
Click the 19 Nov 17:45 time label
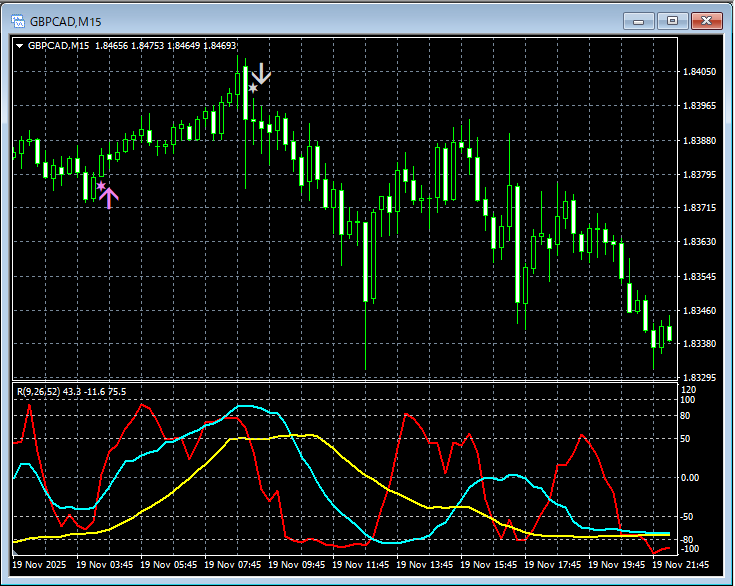coord(553,564)
